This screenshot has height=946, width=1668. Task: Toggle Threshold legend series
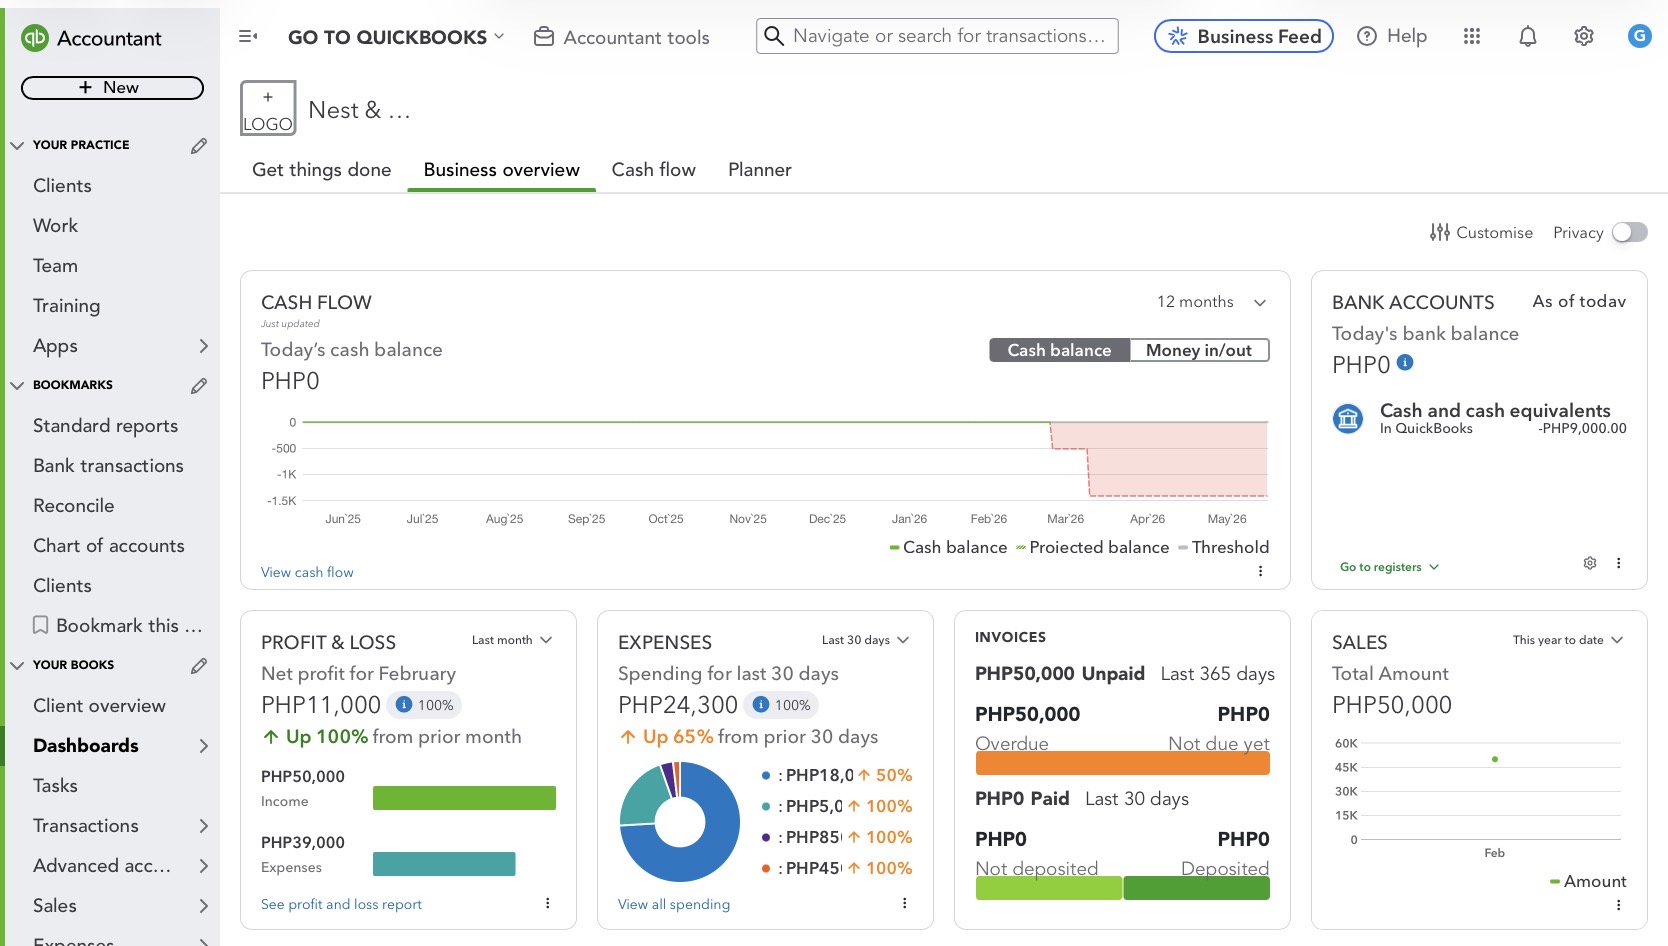(x=1223, y=547)
